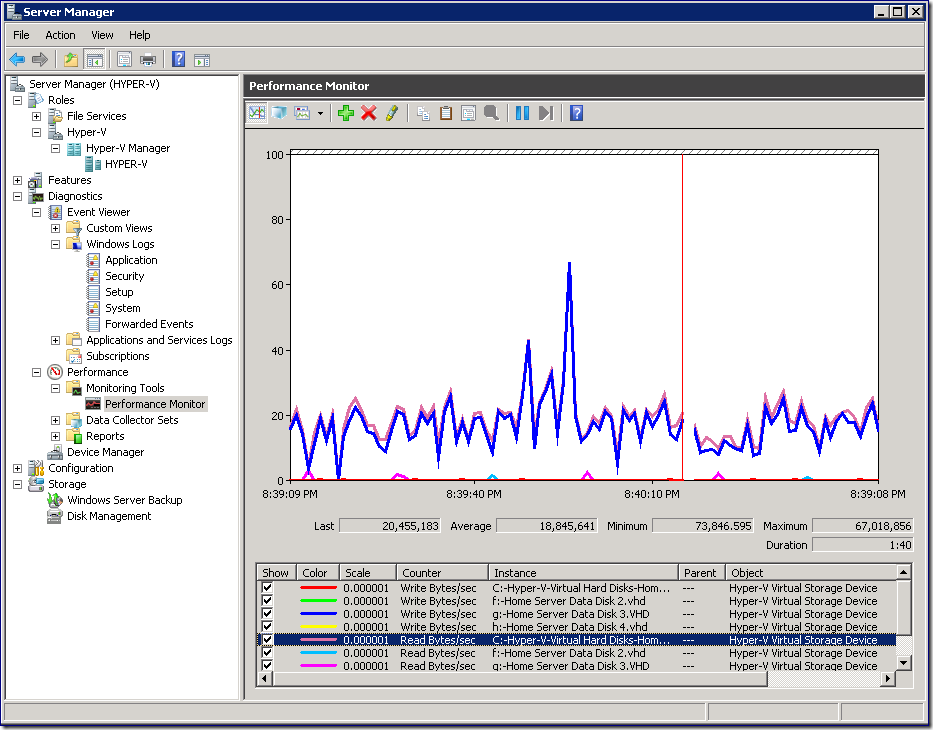Open the Change graph type dropdown arrow
Screen dimensions: 933x730
click(320, 113)
